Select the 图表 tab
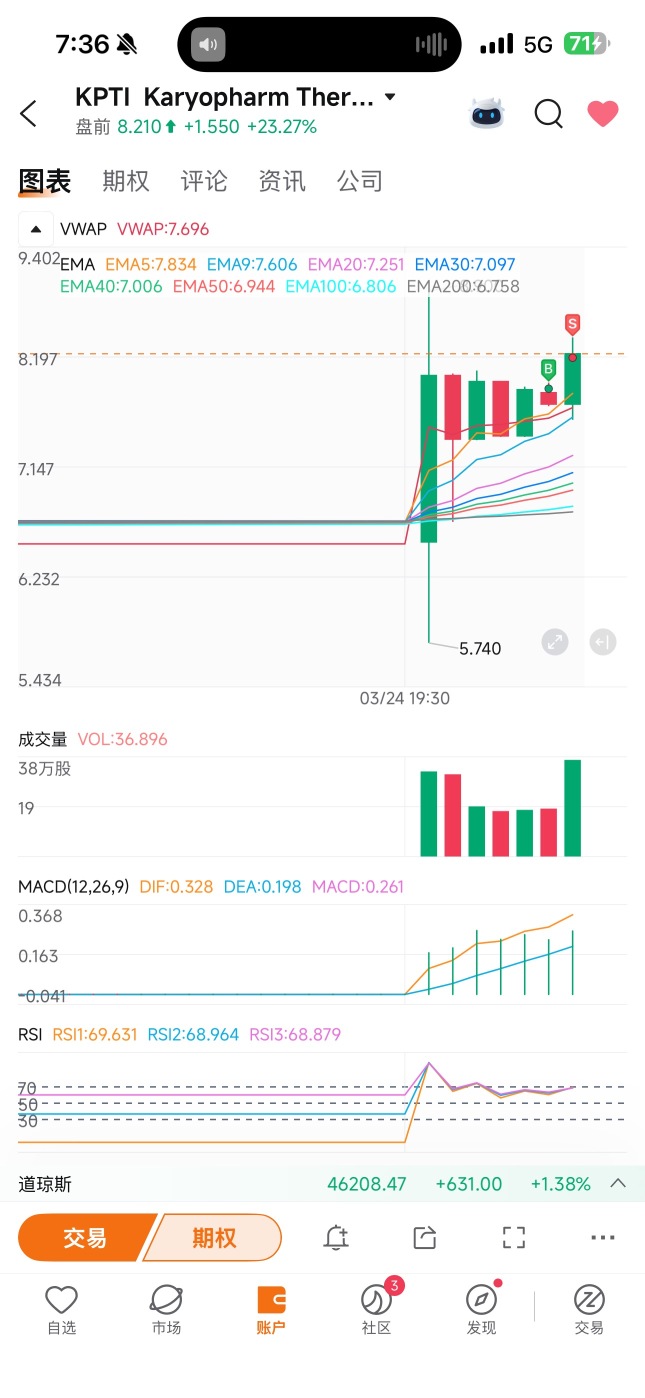 click(x=45, y=182)
